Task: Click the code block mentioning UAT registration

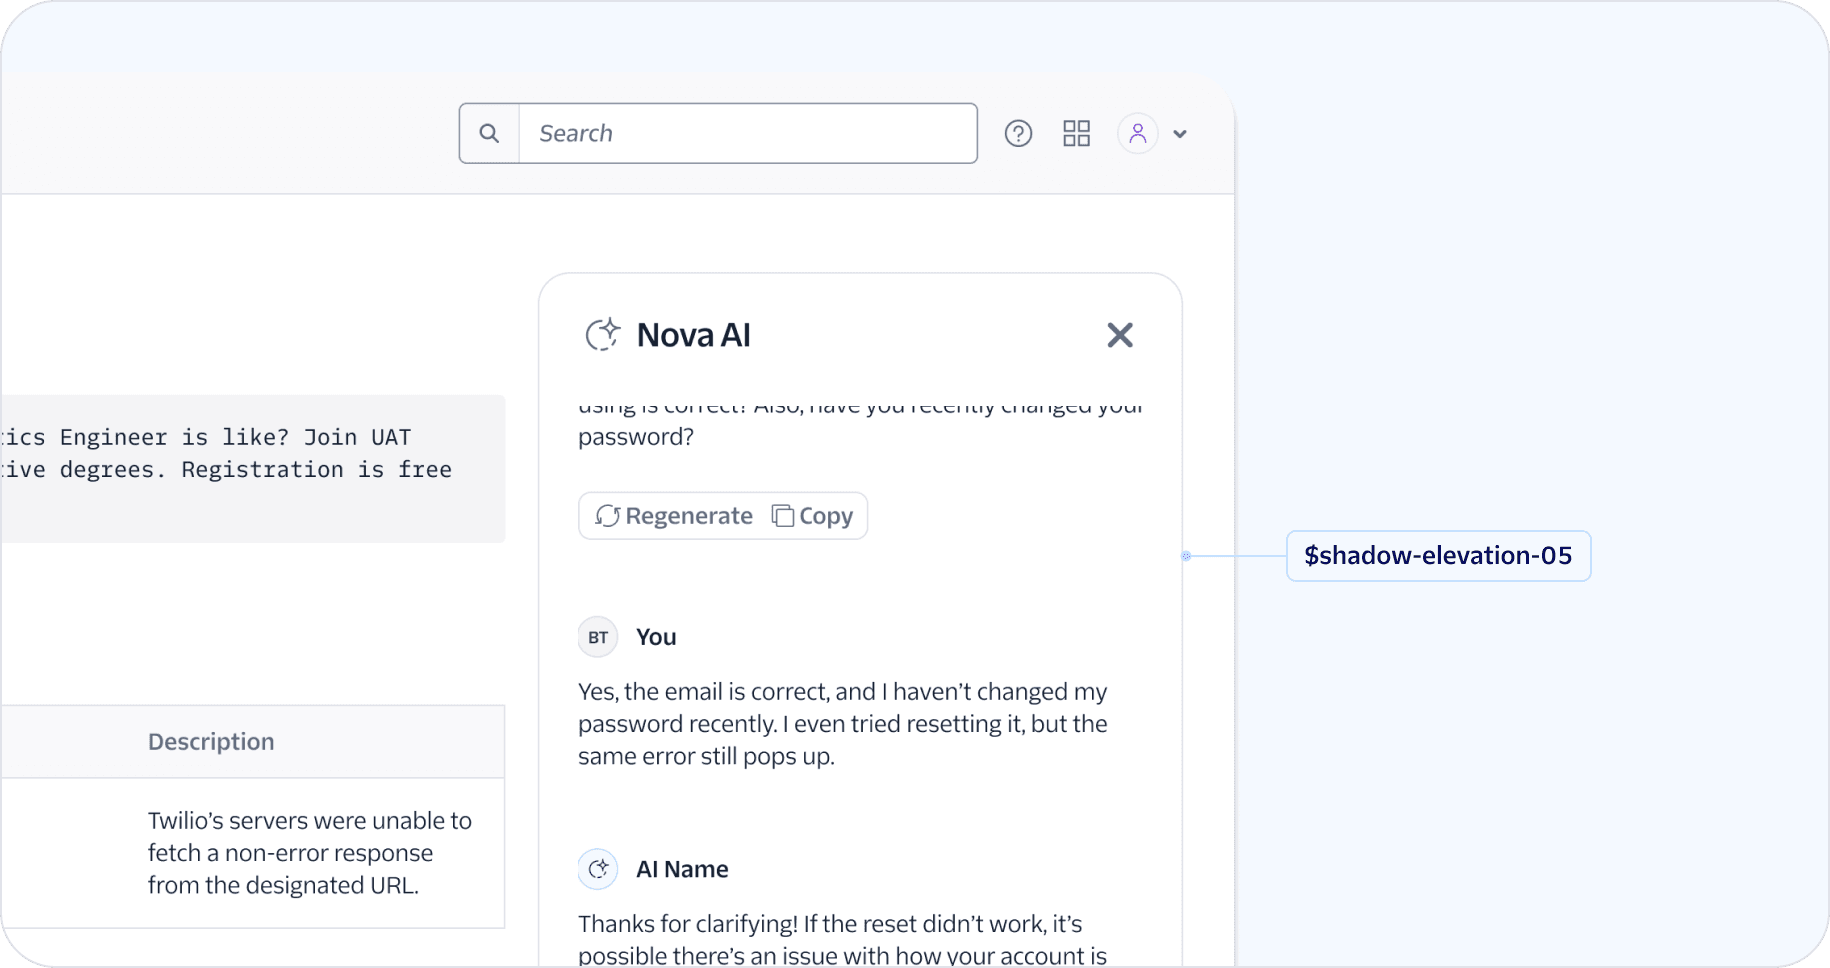Action: coord(250,468)
